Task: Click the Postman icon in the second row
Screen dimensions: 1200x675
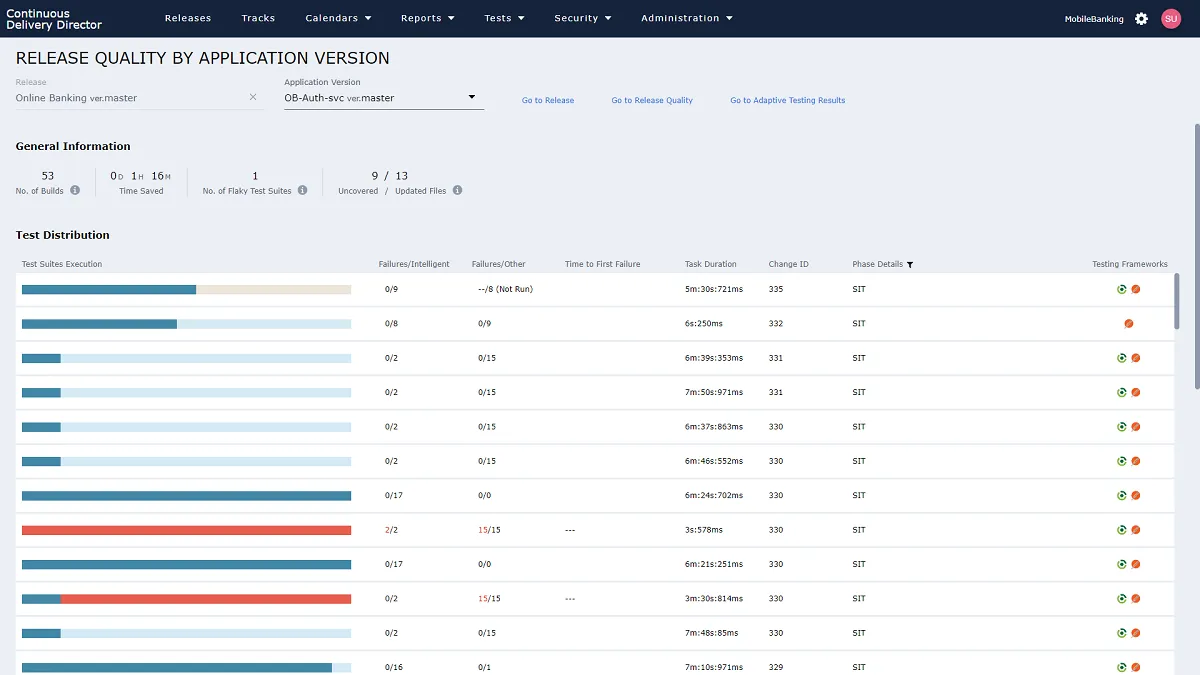Action: [x=1131, y=323]
